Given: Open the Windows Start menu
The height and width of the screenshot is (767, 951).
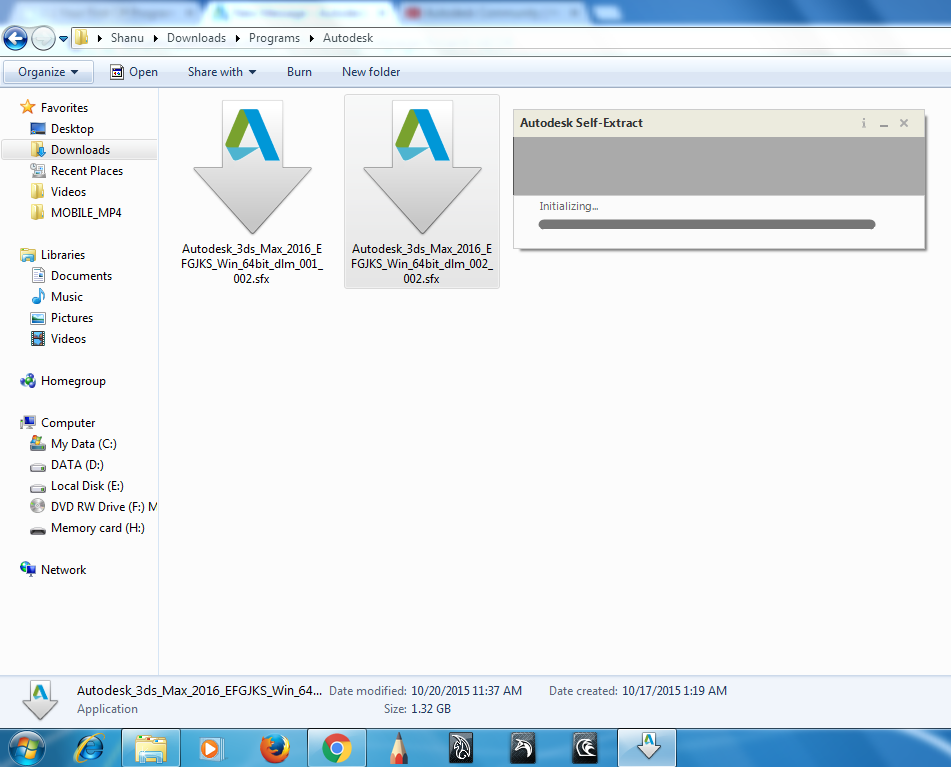Looking at the screenshot, I should (x=27, y=749).
